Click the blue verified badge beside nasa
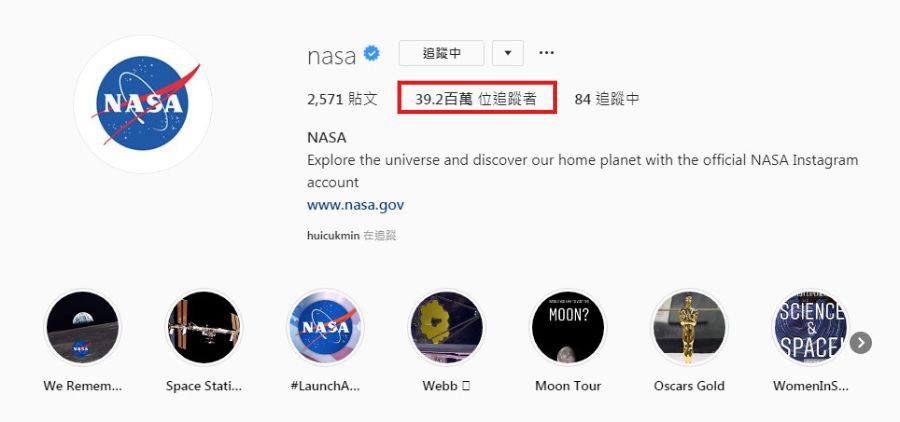Image resolution: width=900 pixels, height=422 pixels. pyautogui.click(x=372, y=54)
